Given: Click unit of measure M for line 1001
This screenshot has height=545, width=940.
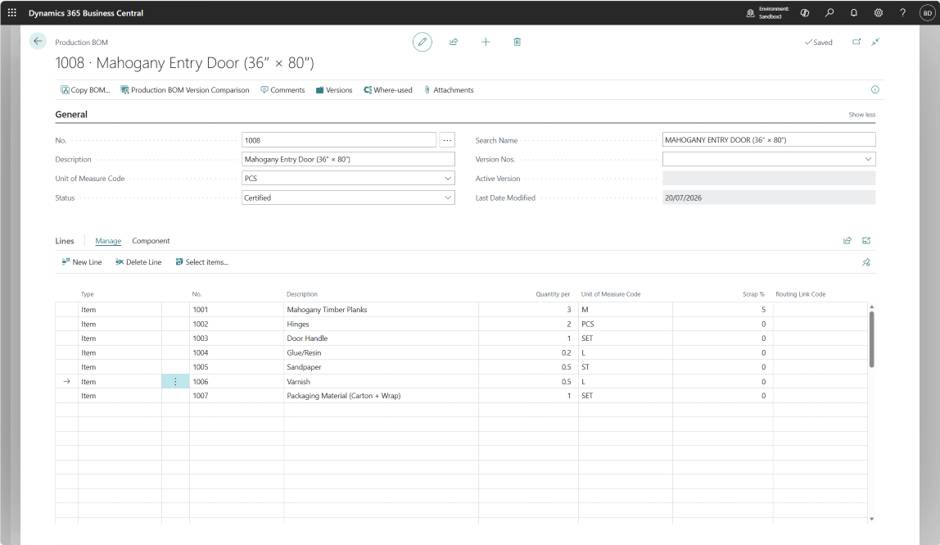Looking at the screenshot, I should [x=625, y=310].
